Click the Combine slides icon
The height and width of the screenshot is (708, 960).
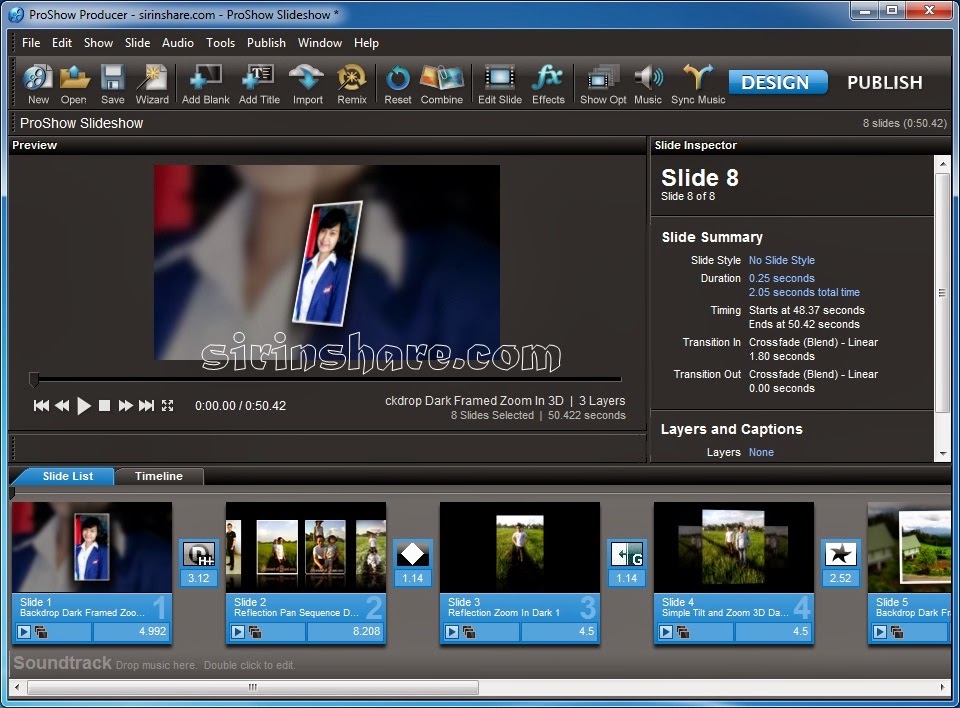441,84
